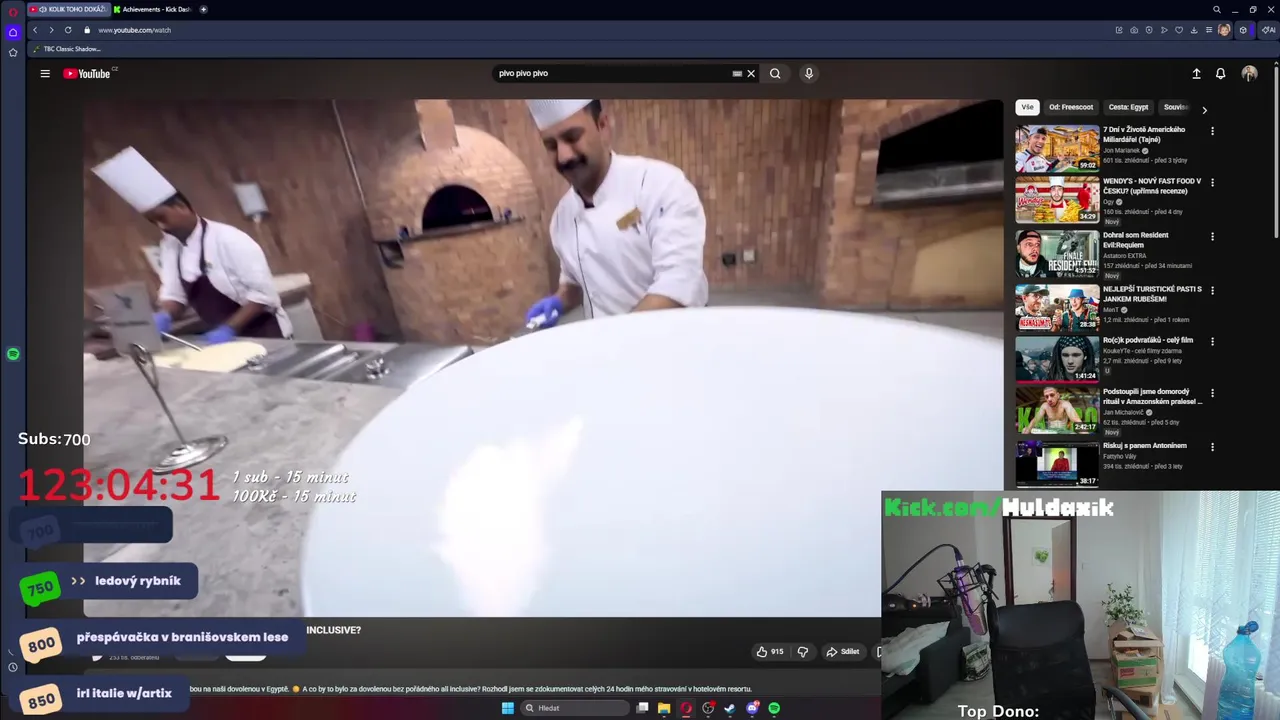The image size is (1280, 720).
Task: Open options for 'Riskuj s panem Antonínem'
Action: [x=1212, y=447]
